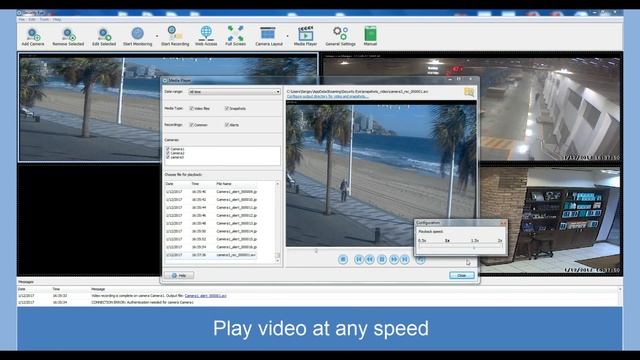Open the Date range dropdown

234,92
